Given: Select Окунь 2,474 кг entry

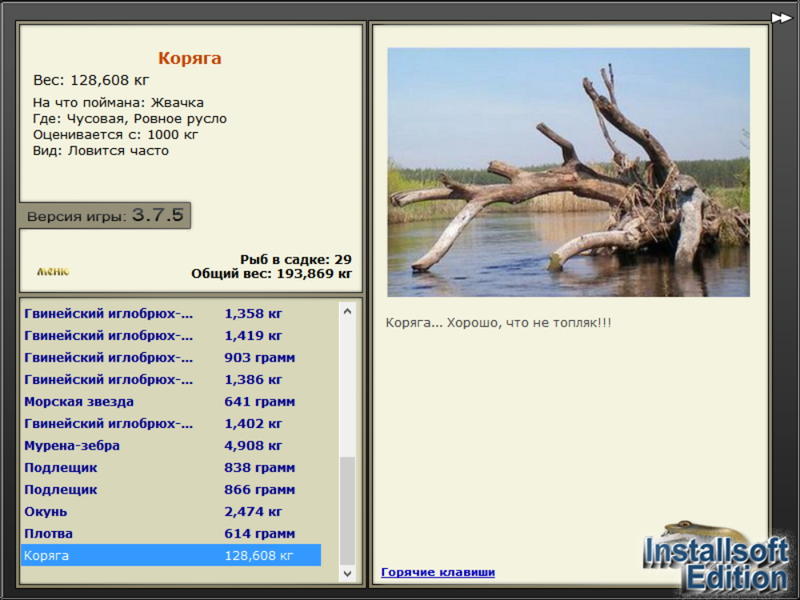Looking at the screenshot, I should (171, 511).
